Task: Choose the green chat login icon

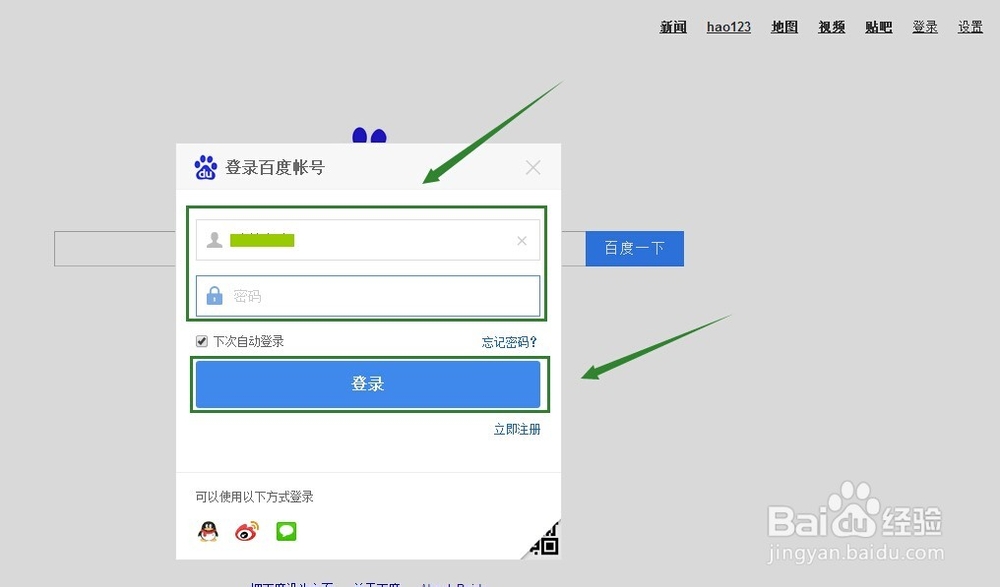Action: [x=286, y=532]
